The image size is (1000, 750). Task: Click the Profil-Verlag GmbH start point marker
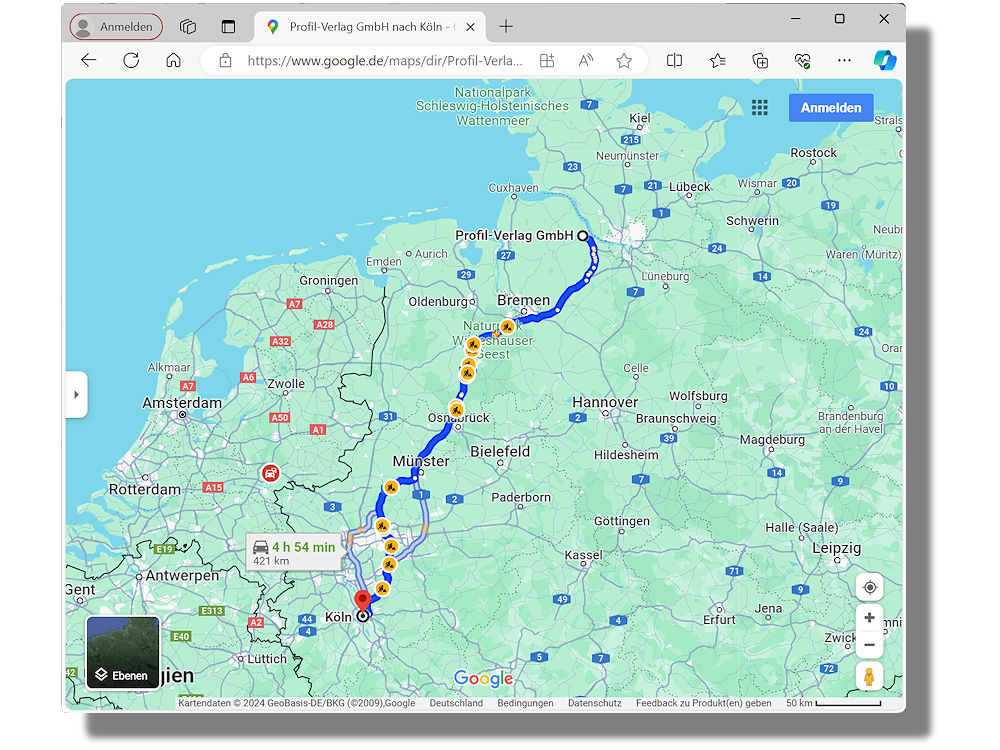point(582,235)
